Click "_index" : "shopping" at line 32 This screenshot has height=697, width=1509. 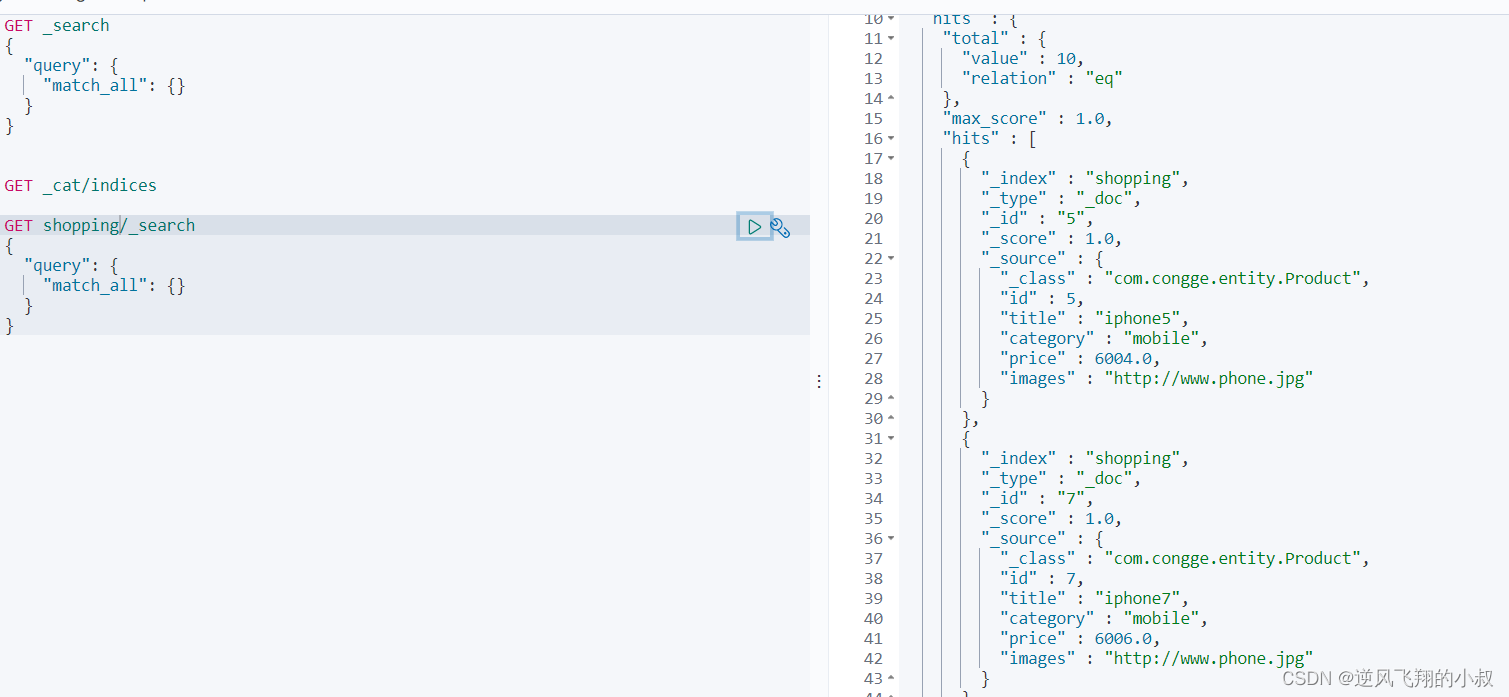1085,459
